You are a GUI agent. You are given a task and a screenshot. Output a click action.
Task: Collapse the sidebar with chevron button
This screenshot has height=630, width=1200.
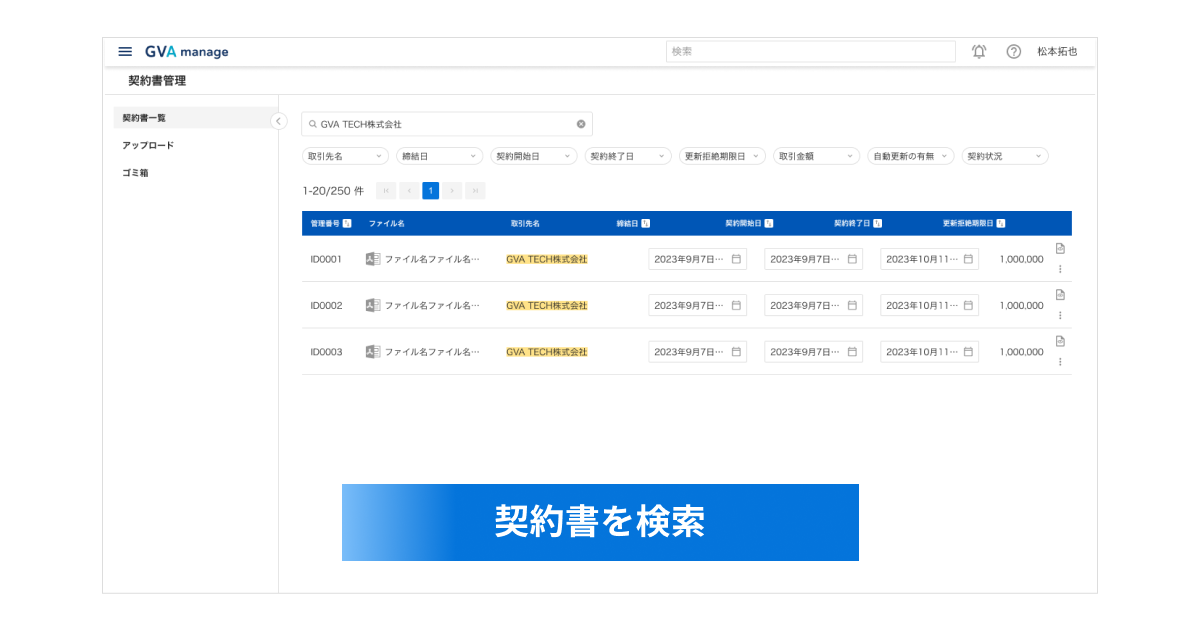(x=279, y=121)
